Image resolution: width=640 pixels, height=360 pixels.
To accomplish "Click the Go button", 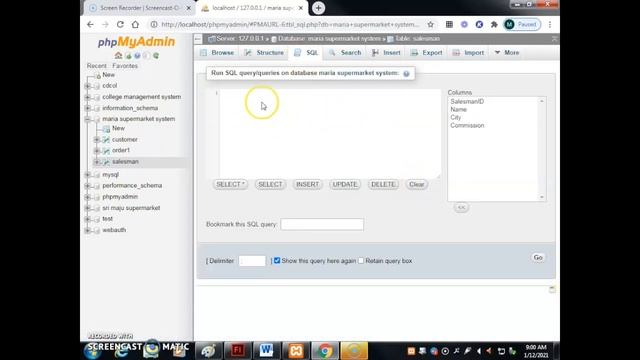I will 538,258.
